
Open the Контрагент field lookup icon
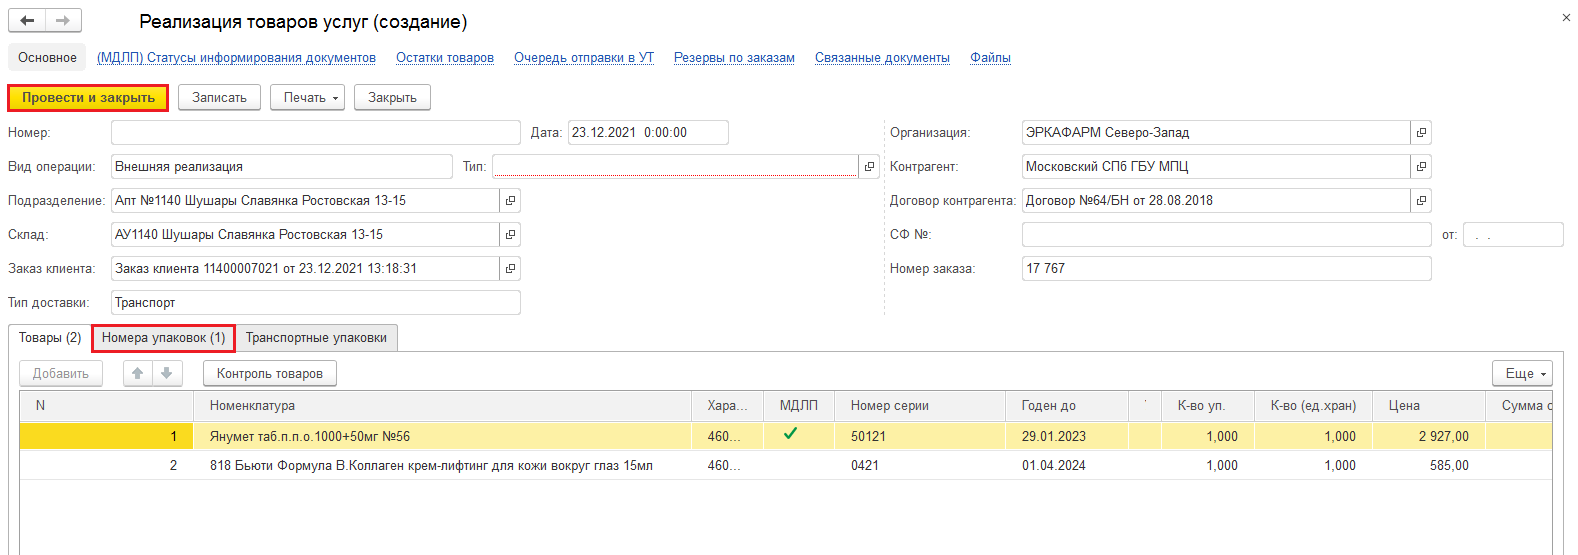tap(1421, 166)
